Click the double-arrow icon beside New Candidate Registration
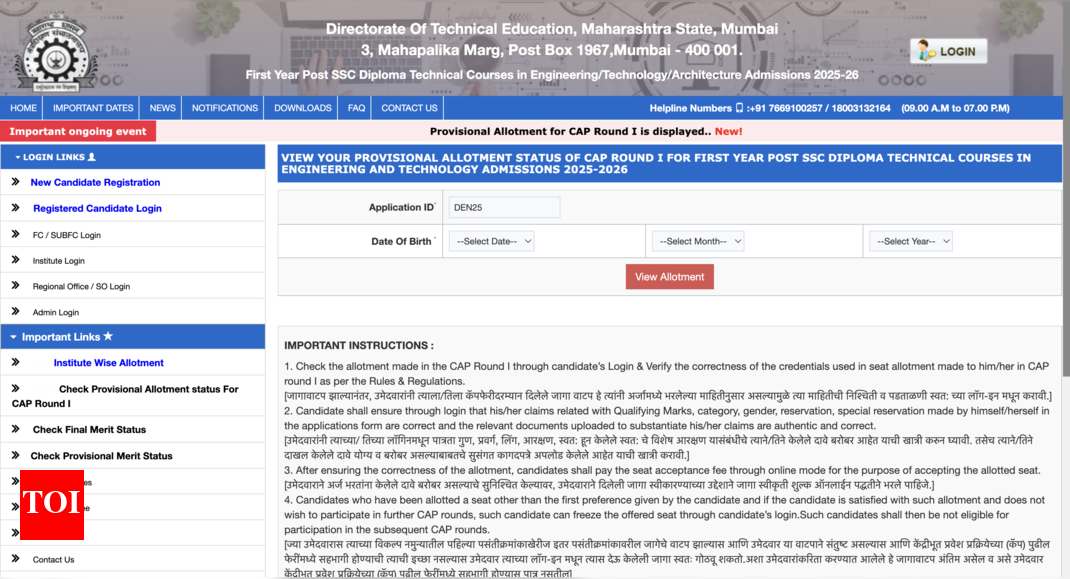Image resolution: width=1070 pixels, height=579 pixels. 16,182
